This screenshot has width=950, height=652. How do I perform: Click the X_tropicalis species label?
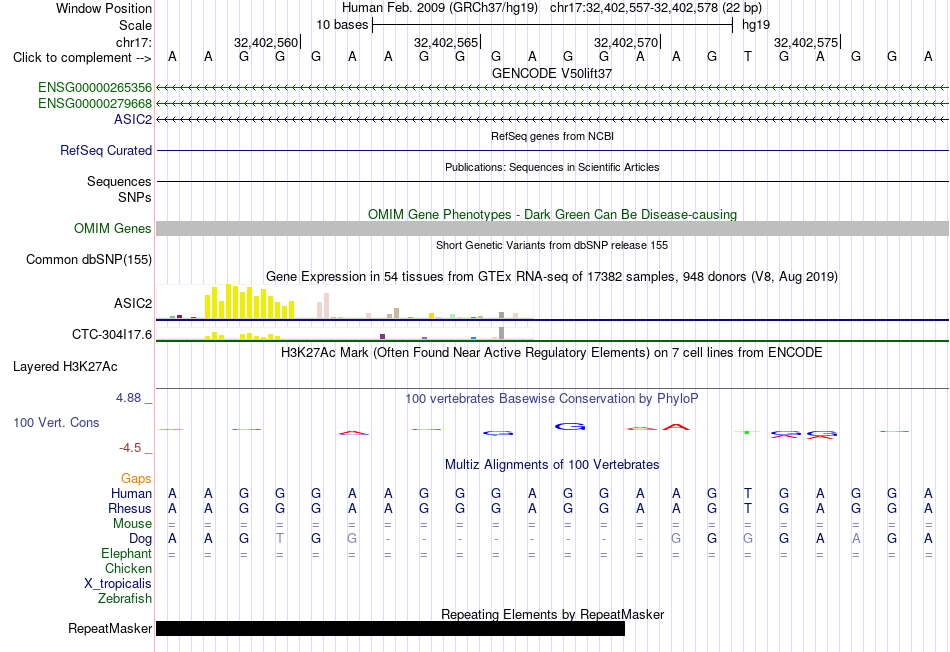coord(118,584)
